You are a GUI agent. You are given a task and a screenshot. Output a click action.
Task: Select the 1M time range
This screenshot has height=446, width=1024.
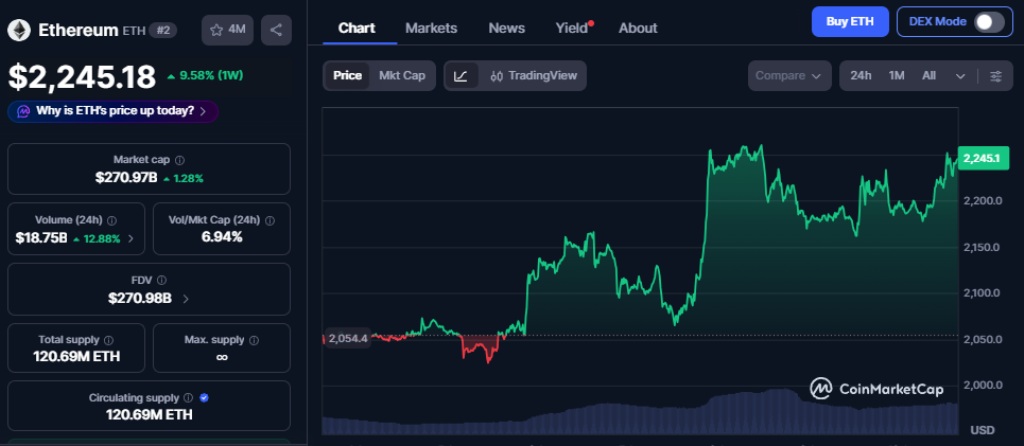(x=897, y=76)
